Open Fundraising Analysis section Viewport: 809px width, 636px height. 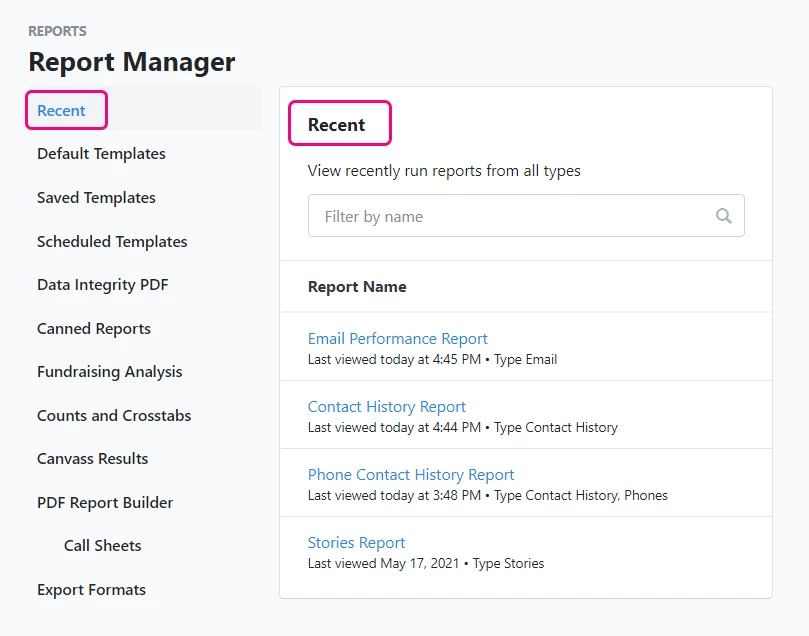[x=109, y=371]
